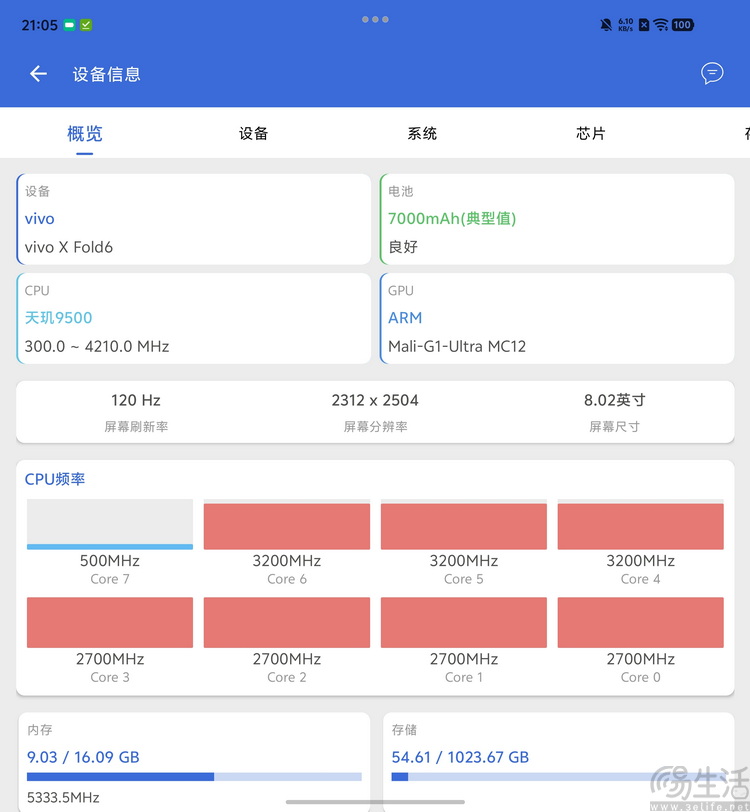Image resolution: width=750 pixels, height=812 pixels.
Task: Select the Core 2 frequency bar
Action: pos(287,622)
